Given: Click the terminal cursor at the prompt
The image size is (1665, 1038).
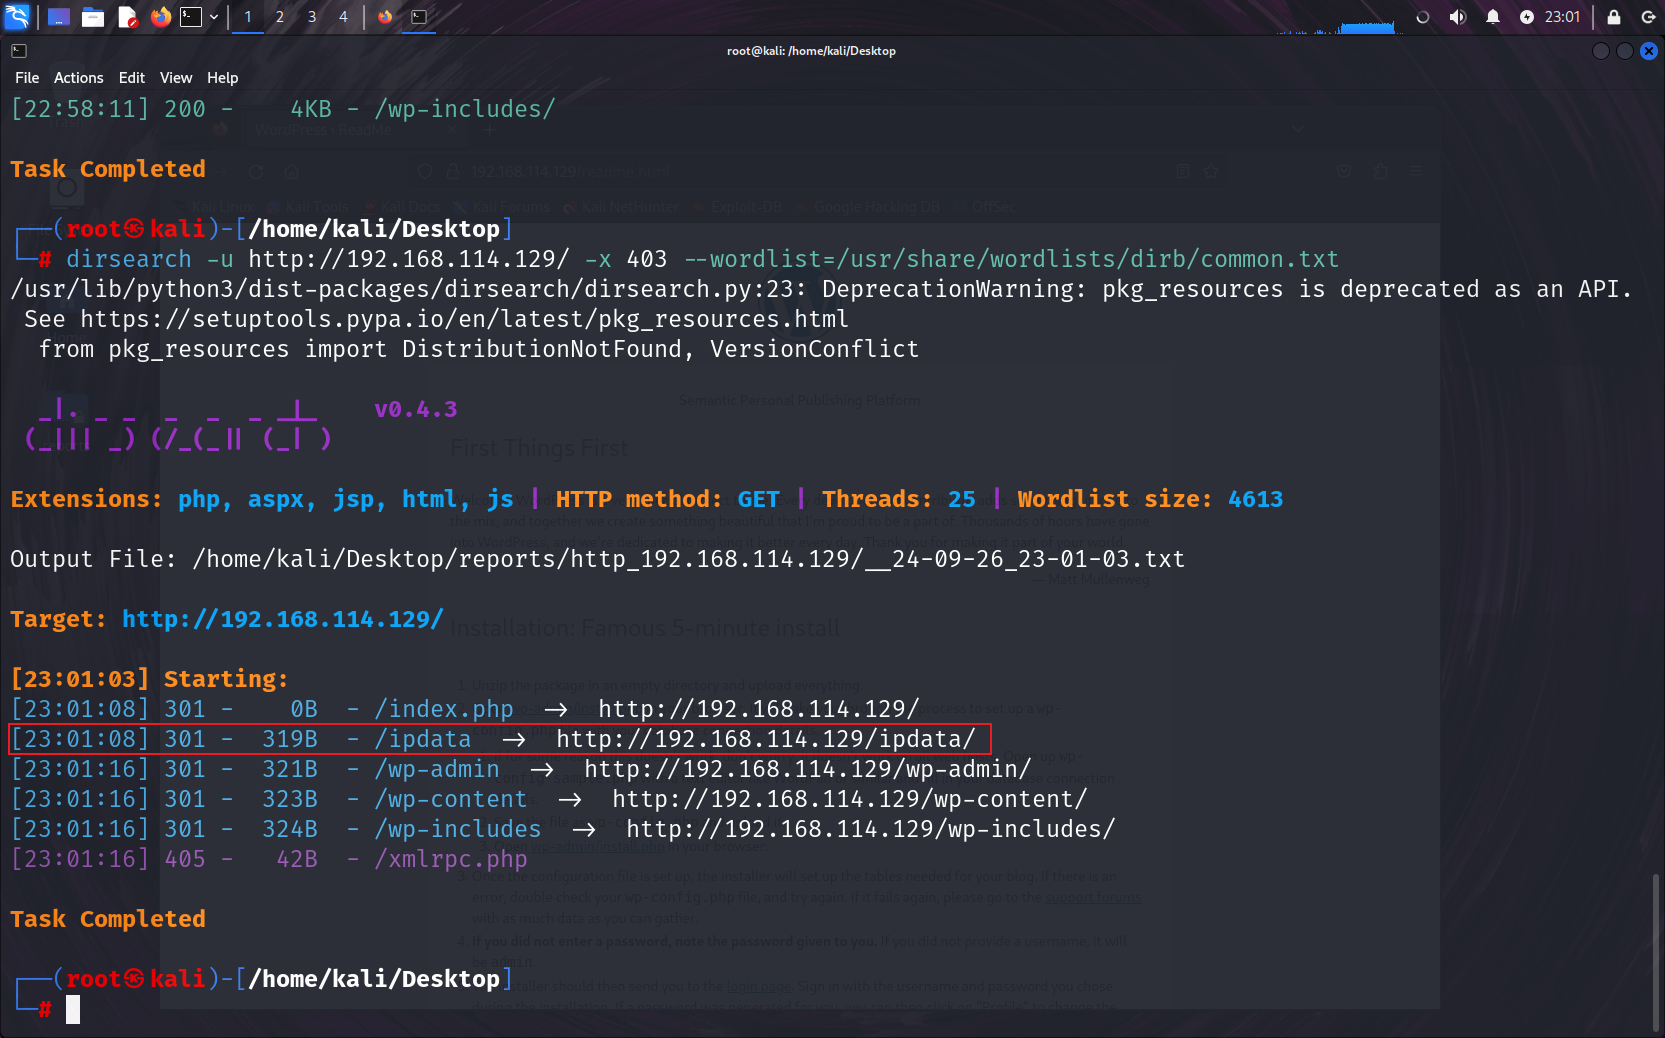Looking at the screenshot, I should (73, 1010).
